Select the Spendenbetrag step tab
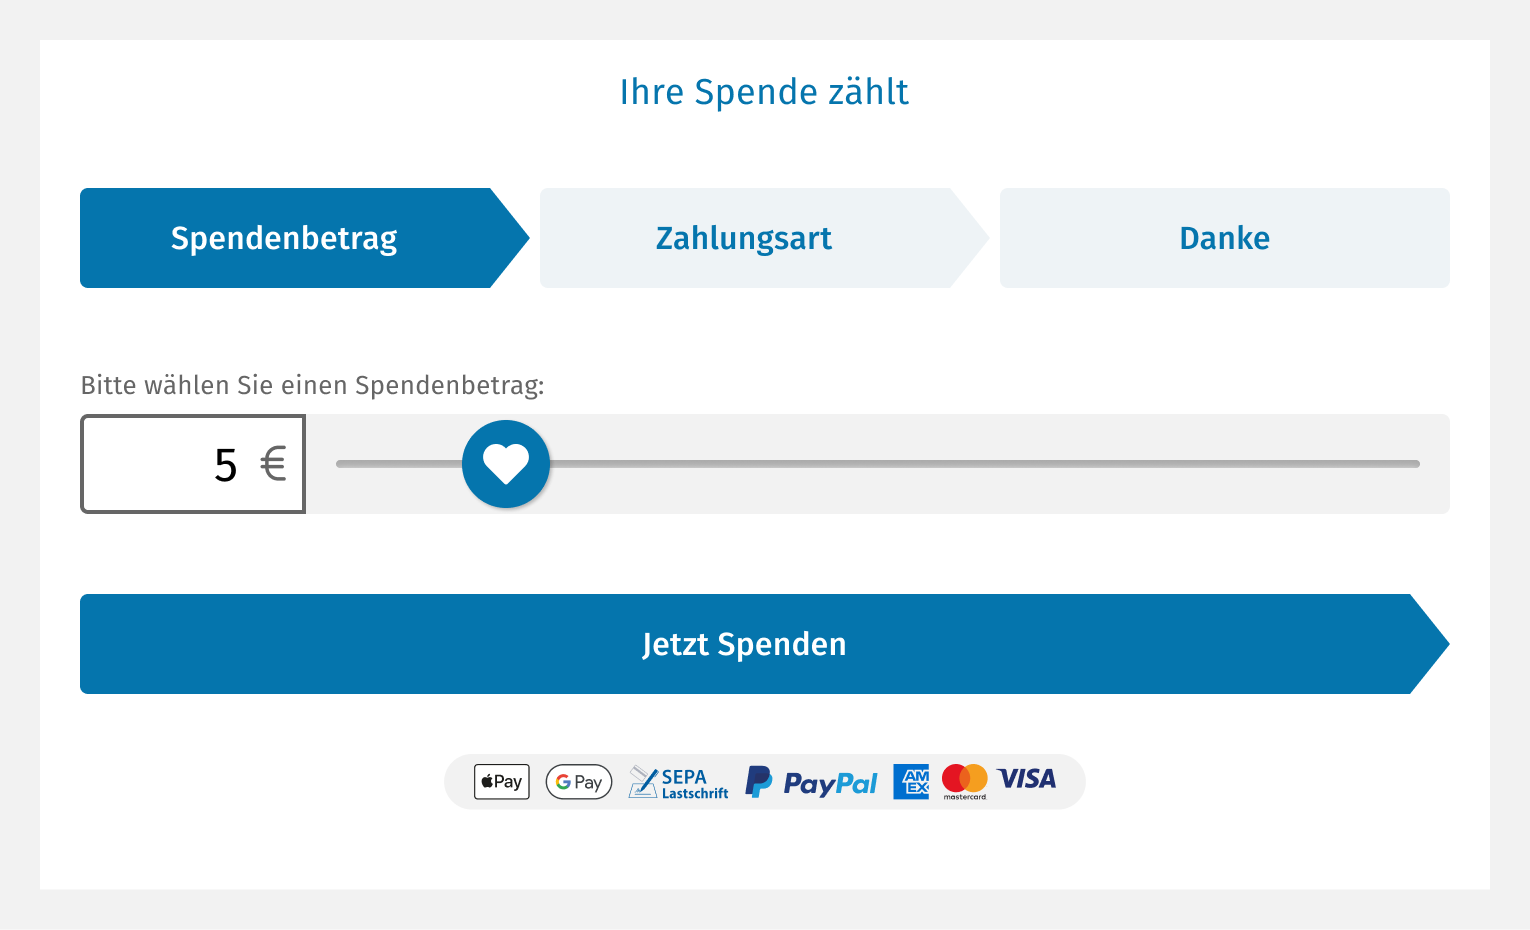The height and width of the screenshot is (930, 1530). pyautogui.click(x=285, y=238)
